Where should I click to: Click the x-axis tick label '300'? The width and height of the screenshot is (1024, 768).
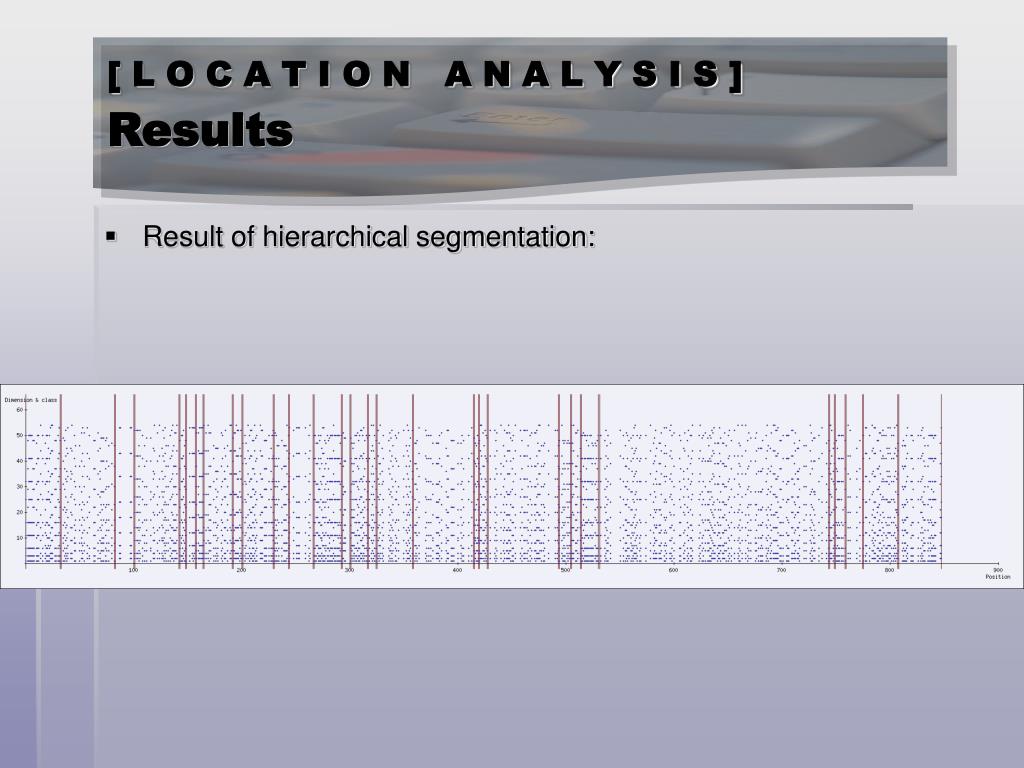(349, 570)
